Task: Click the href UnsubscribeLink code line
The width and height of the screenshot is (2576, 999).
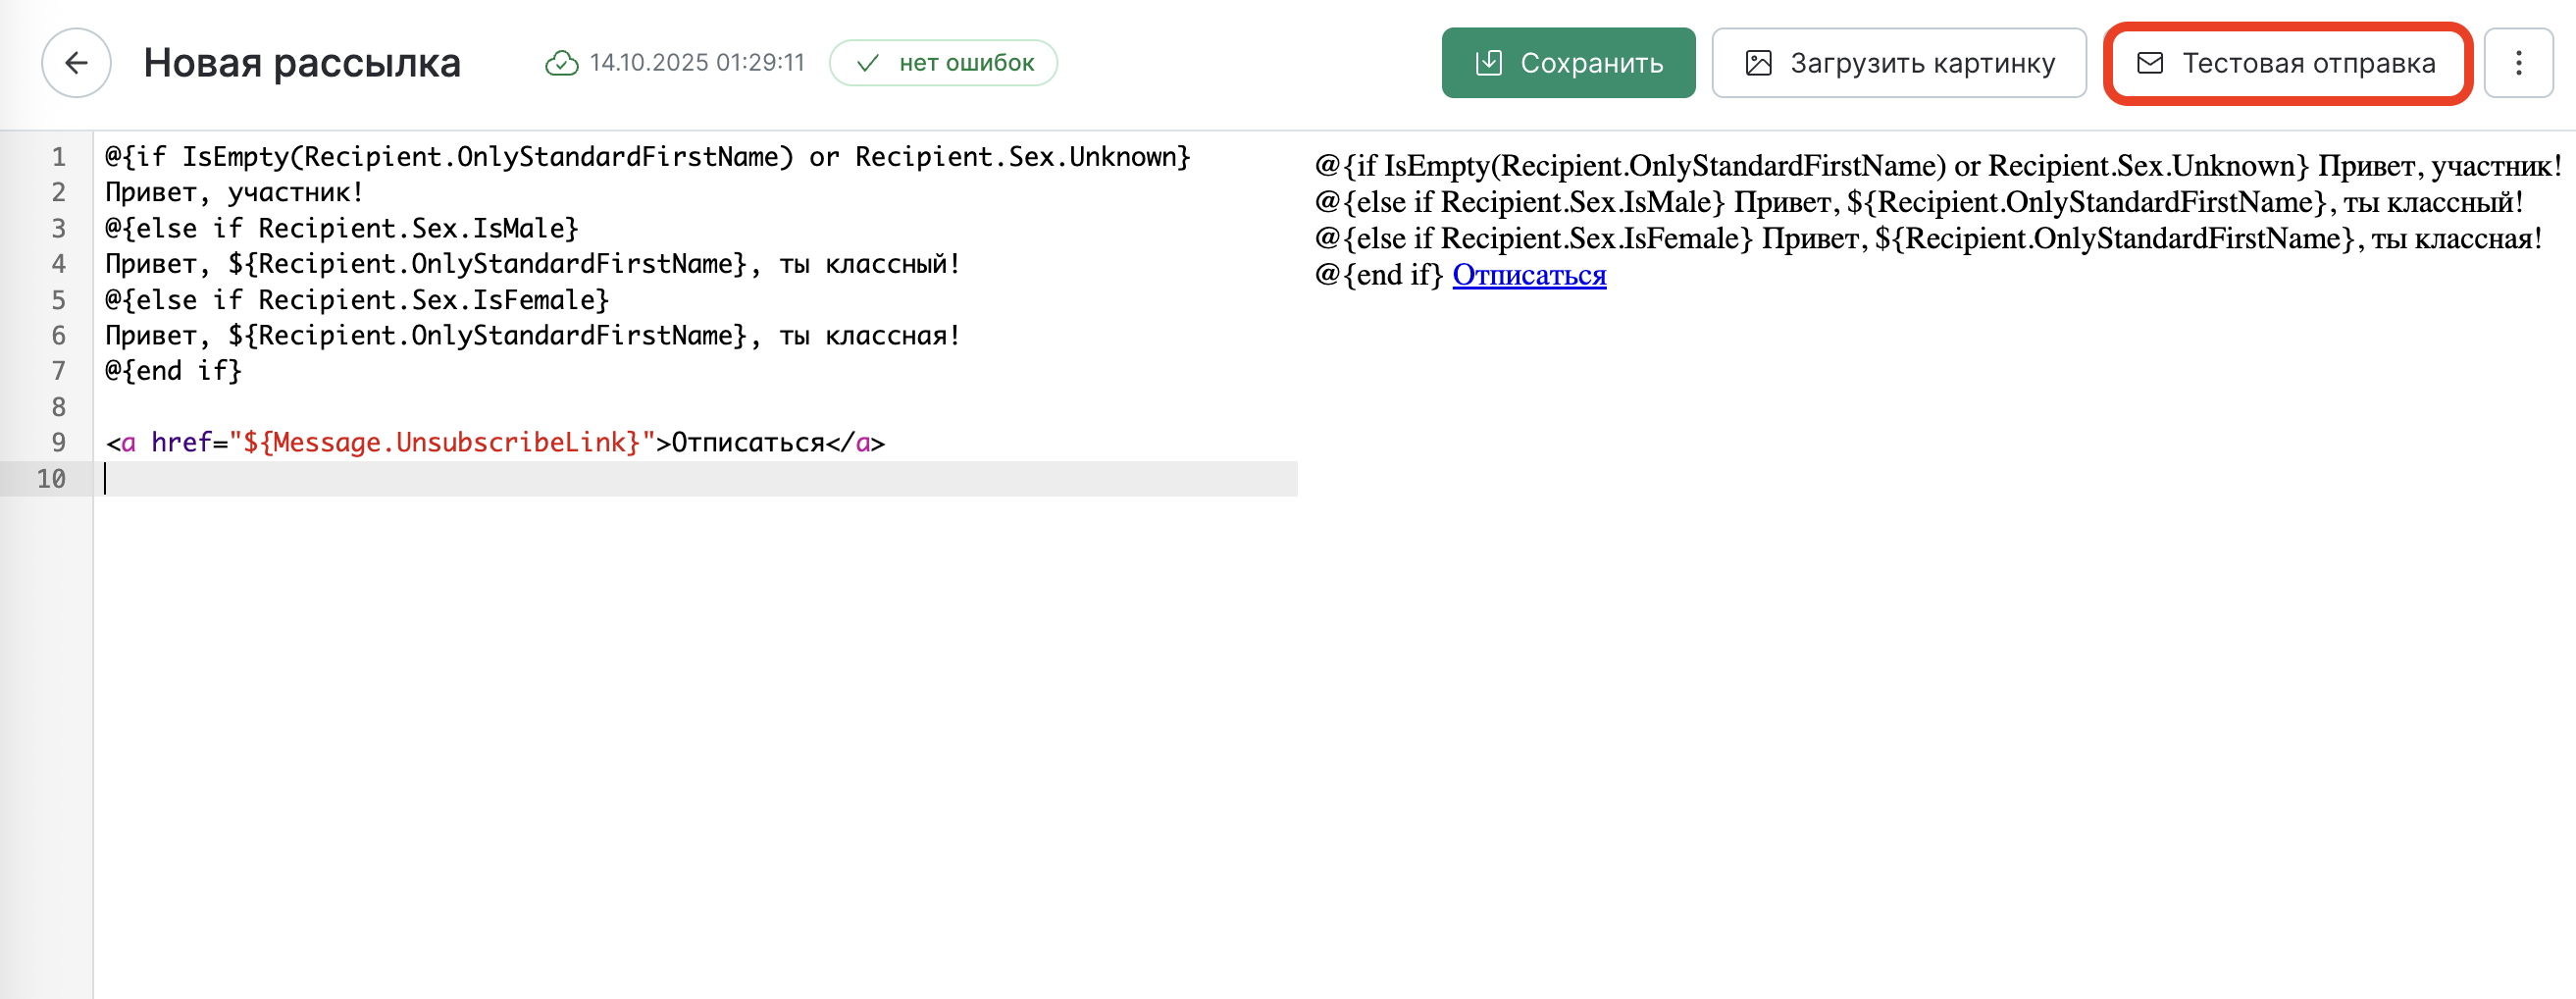Action: pos(495,443)
